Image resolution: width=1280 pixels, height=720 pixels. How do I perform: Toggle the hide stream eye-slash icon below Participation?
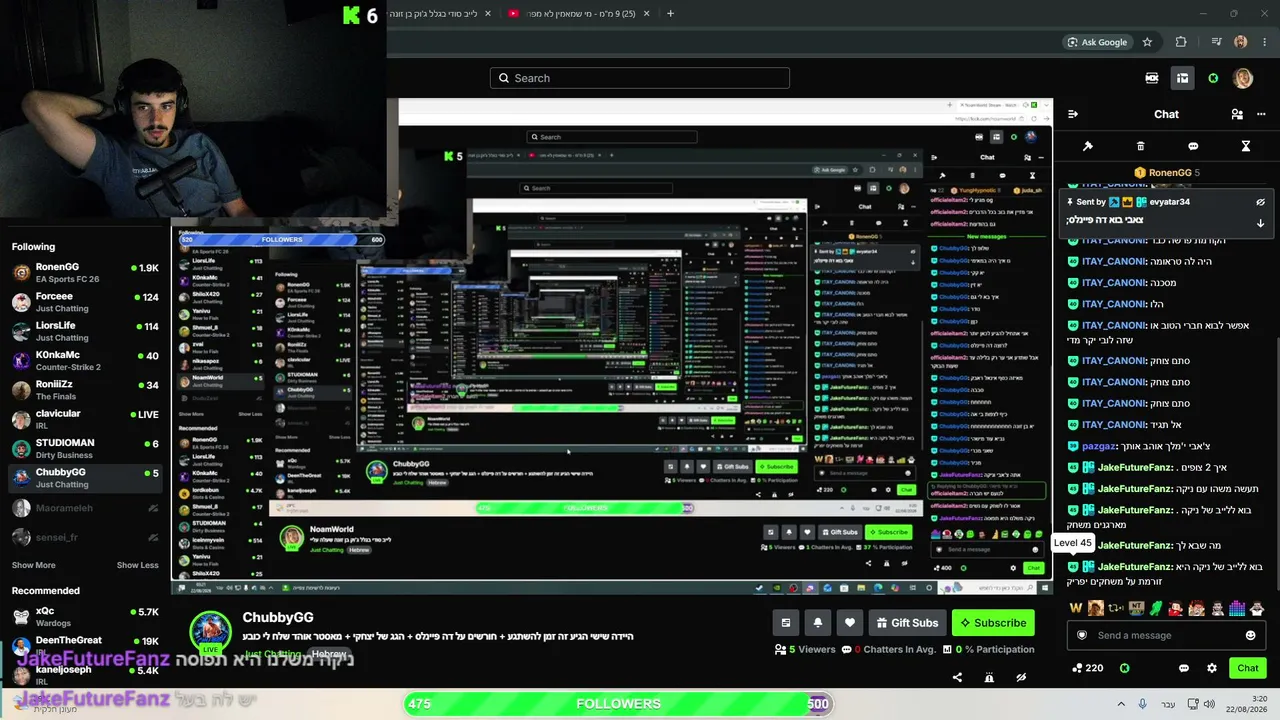pos(1021,677)
